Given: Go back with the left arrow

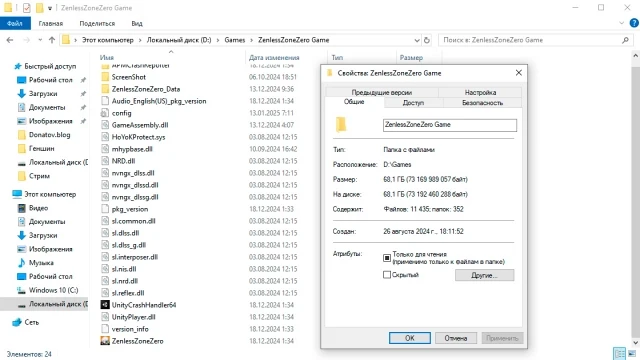Looking at the screenshot, I should (10, 40).
